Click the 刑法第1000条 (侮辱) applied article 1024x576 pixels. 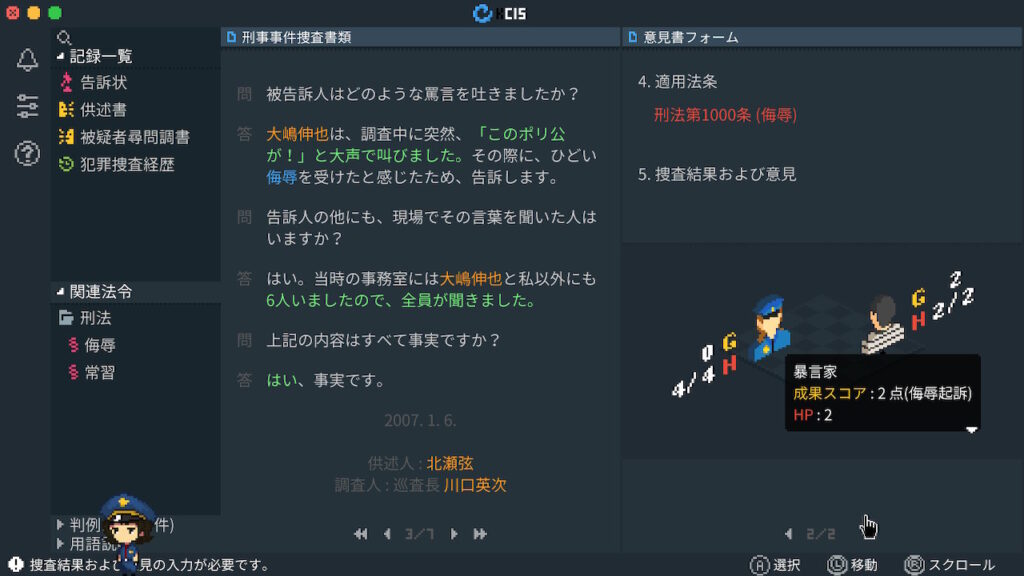pyautogui.click(x=725, y=115)
